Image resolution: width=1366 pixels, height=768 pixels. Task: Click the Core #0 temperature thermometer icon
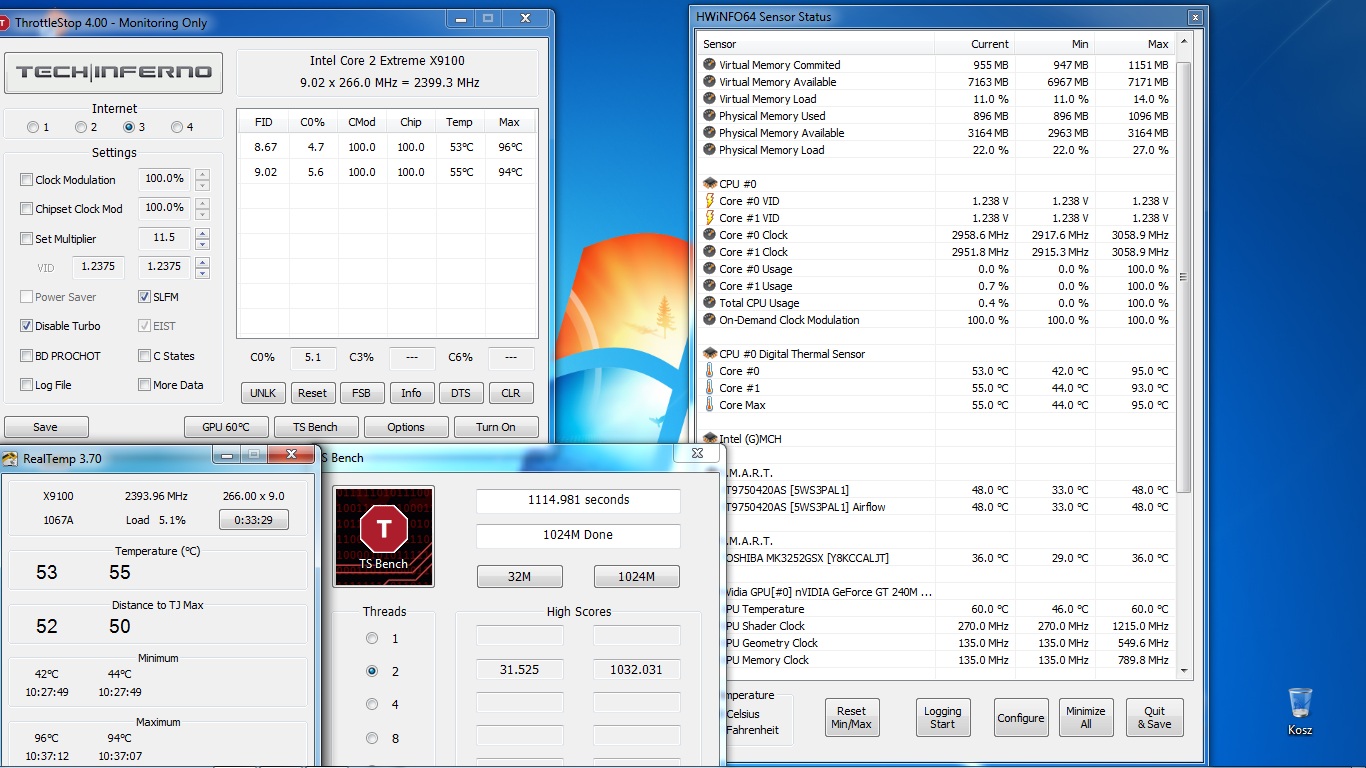click(x=710, y=371)
